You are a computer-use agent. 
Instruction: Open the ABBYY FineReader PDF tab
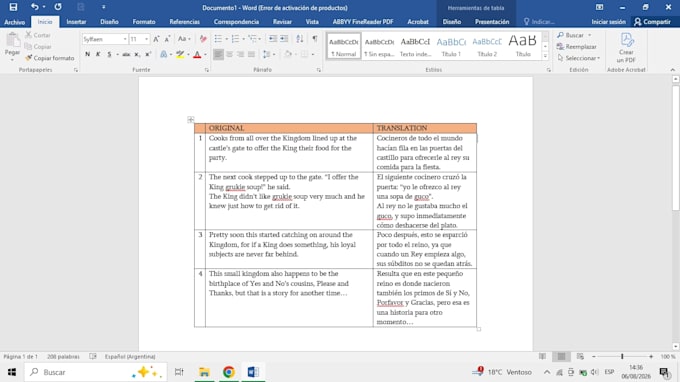[363, 22]
